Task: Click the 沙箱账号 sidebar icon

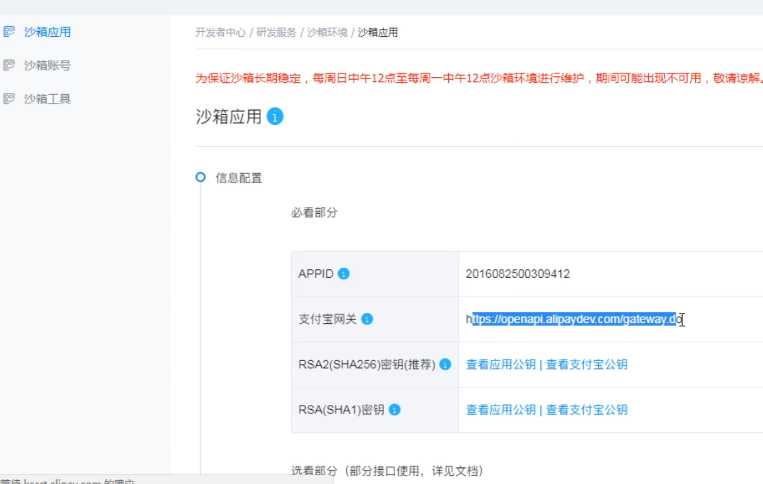Action: coord(9,65)
